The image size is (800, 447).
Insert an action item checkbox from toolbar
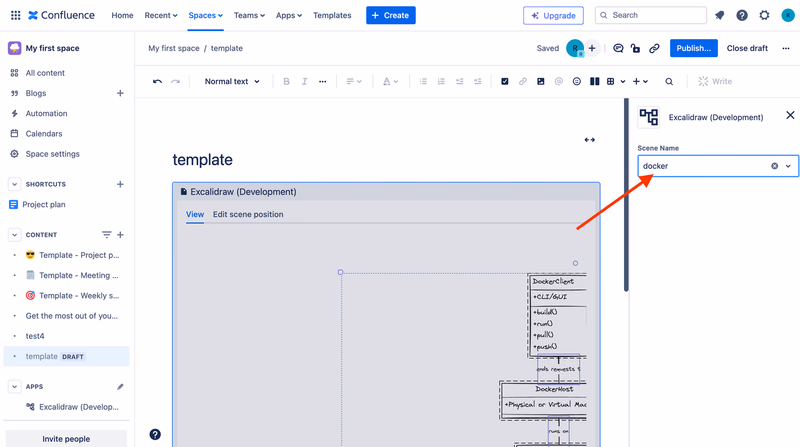[505, 81]
